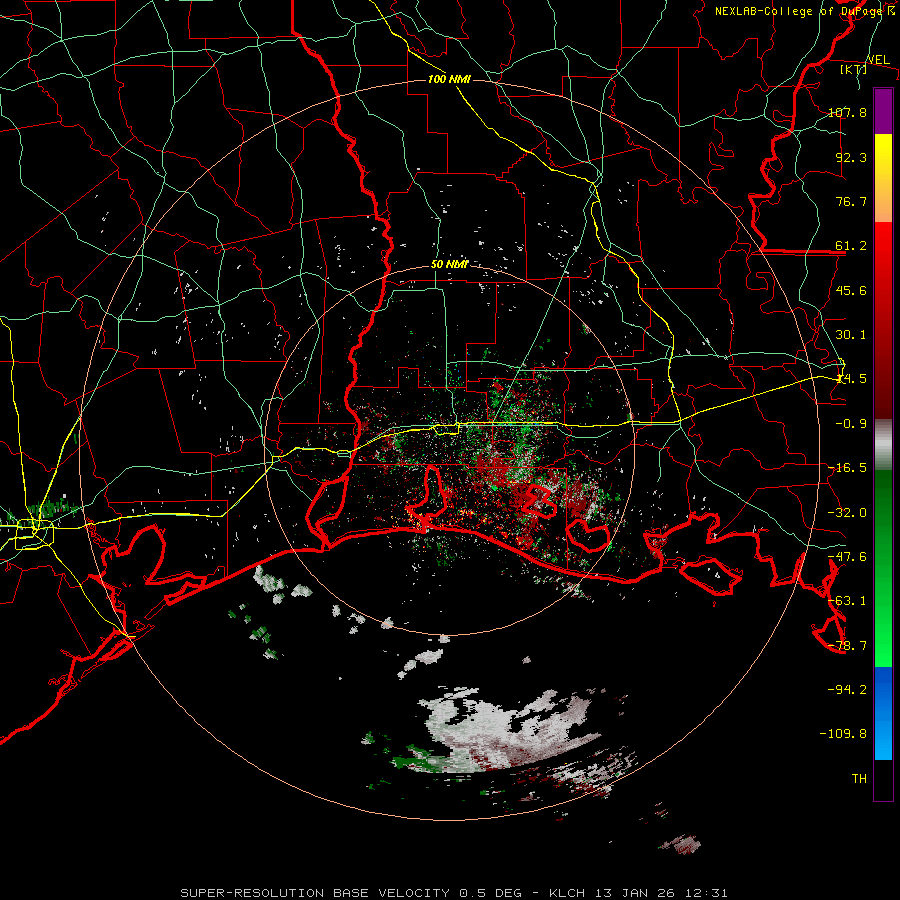The height and width of the screenshot is (900, 900).
Task: Select the -109.8 scale value
Action: (843, 734)
